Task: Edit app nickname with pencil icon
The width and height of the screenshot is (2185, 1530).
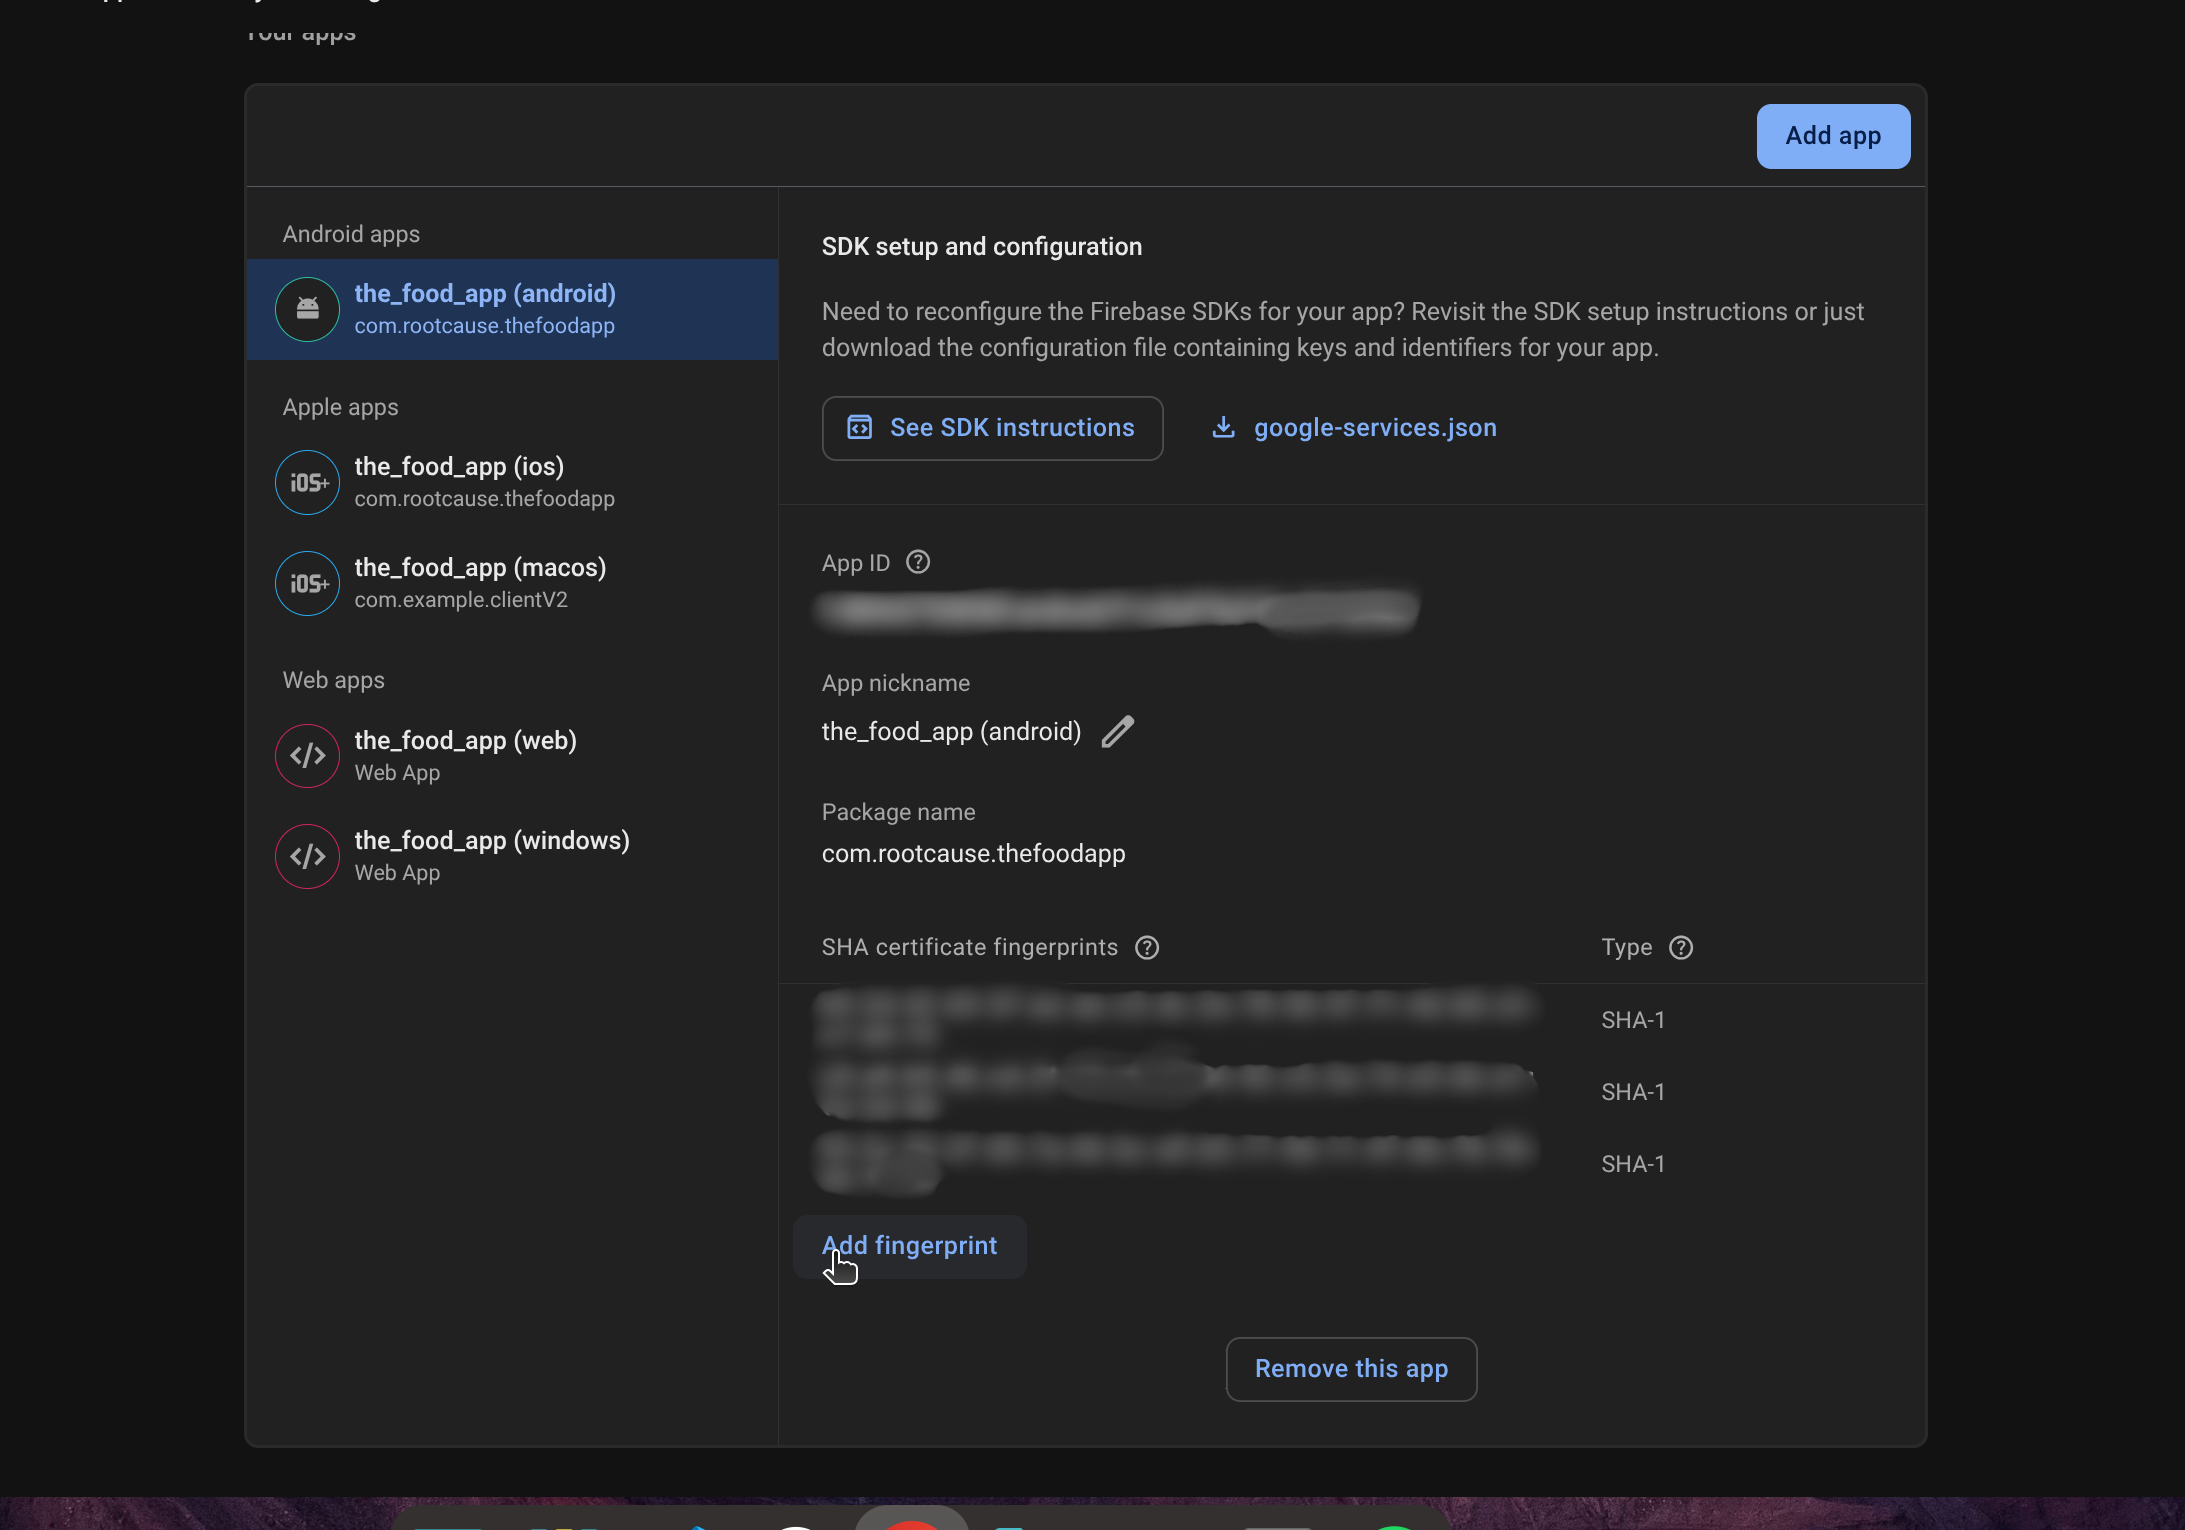Action: click(x=1118, y=732)
